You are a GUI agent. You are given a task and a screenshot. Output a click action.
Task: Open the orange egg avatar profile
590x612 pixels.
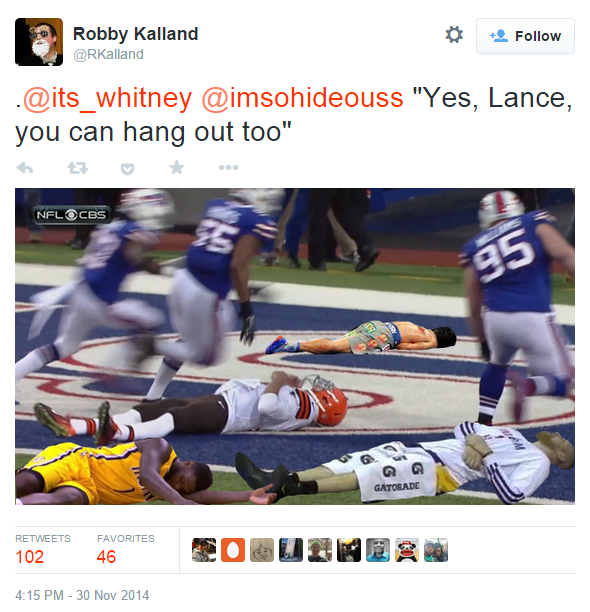coord(233,550)
